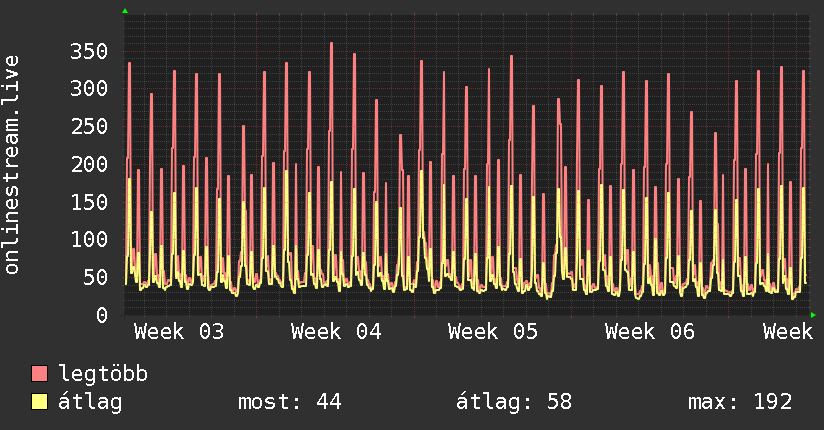824x430 pixels.
Task: Click the 50 y-axis tick label
Action: point(95,278)
